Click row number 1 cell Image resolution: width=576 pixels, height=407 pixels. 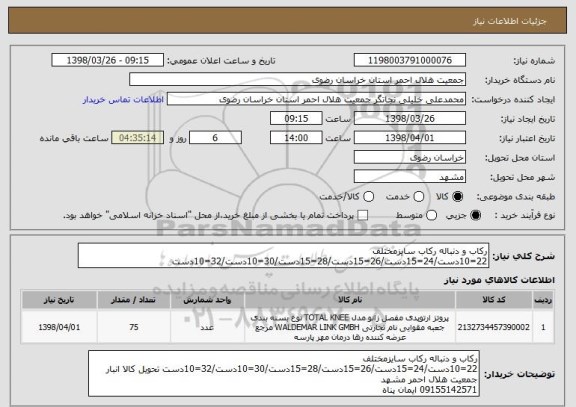pos(543,327)
